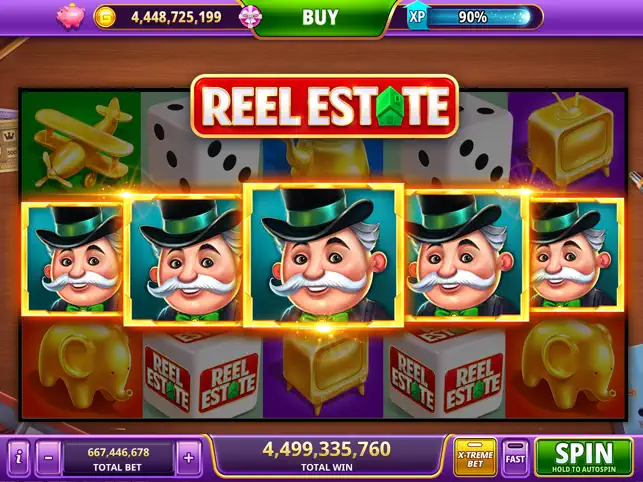Tap the gold G coin icon
This screenshot has width=643, height=482.
pos(105,17)
